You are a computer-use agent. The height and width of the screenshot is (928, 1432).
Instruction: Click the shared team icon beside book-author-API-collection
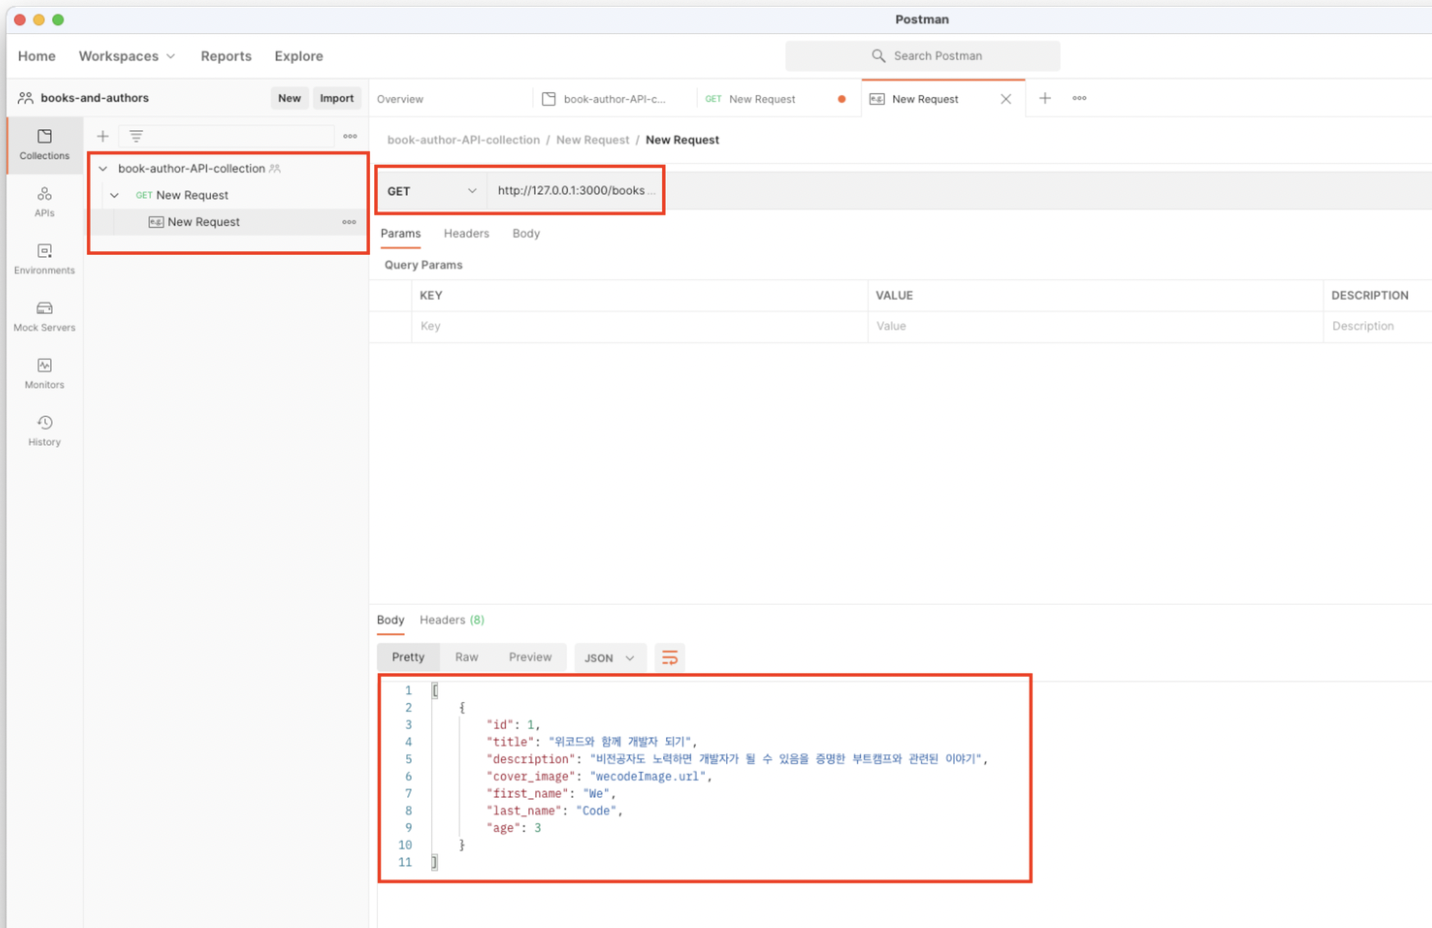click(x=275, y=169)
